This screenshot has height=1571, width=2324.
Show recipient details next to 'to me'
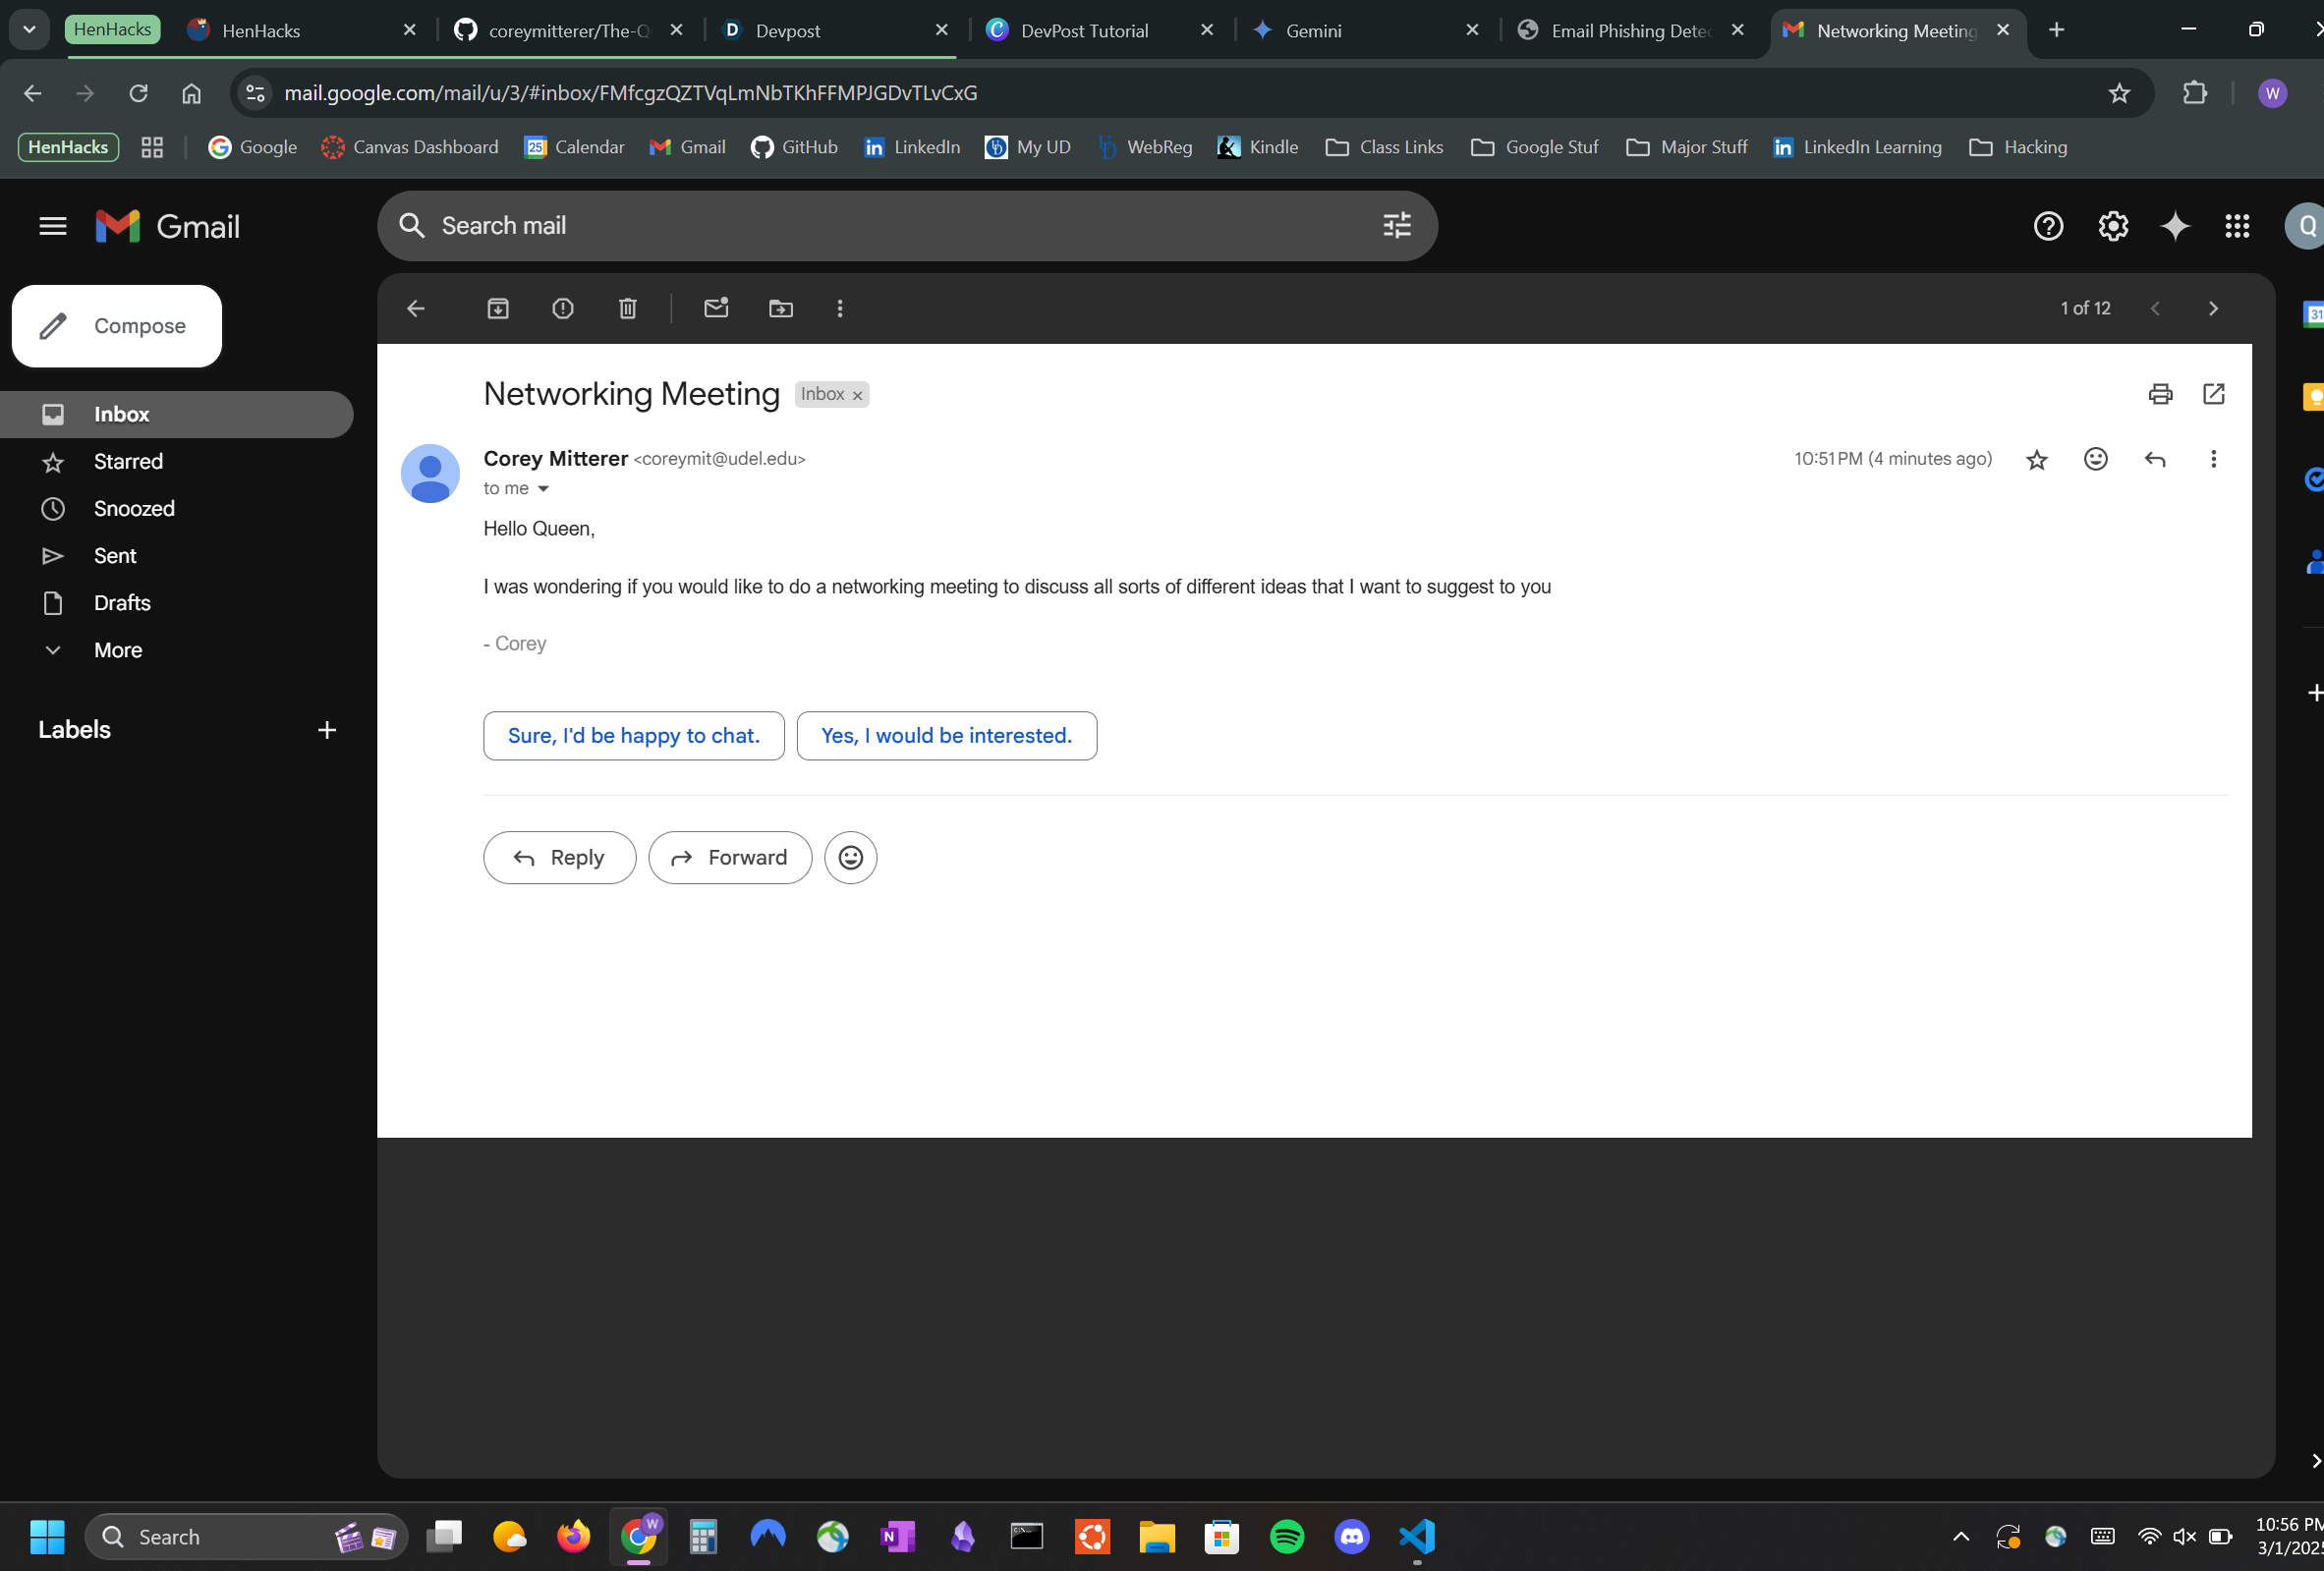click(543, 489)
